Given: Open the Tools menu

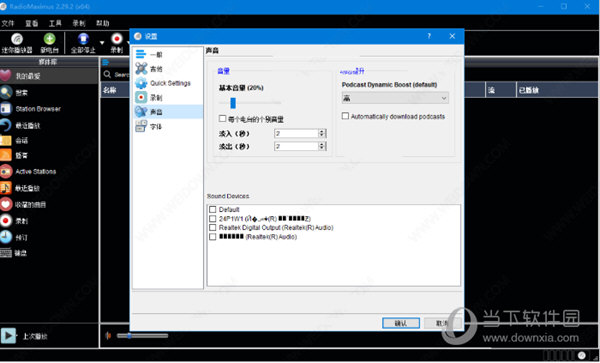Looking at the screenshot, I should pyautogui.click(x=55, y=23).
